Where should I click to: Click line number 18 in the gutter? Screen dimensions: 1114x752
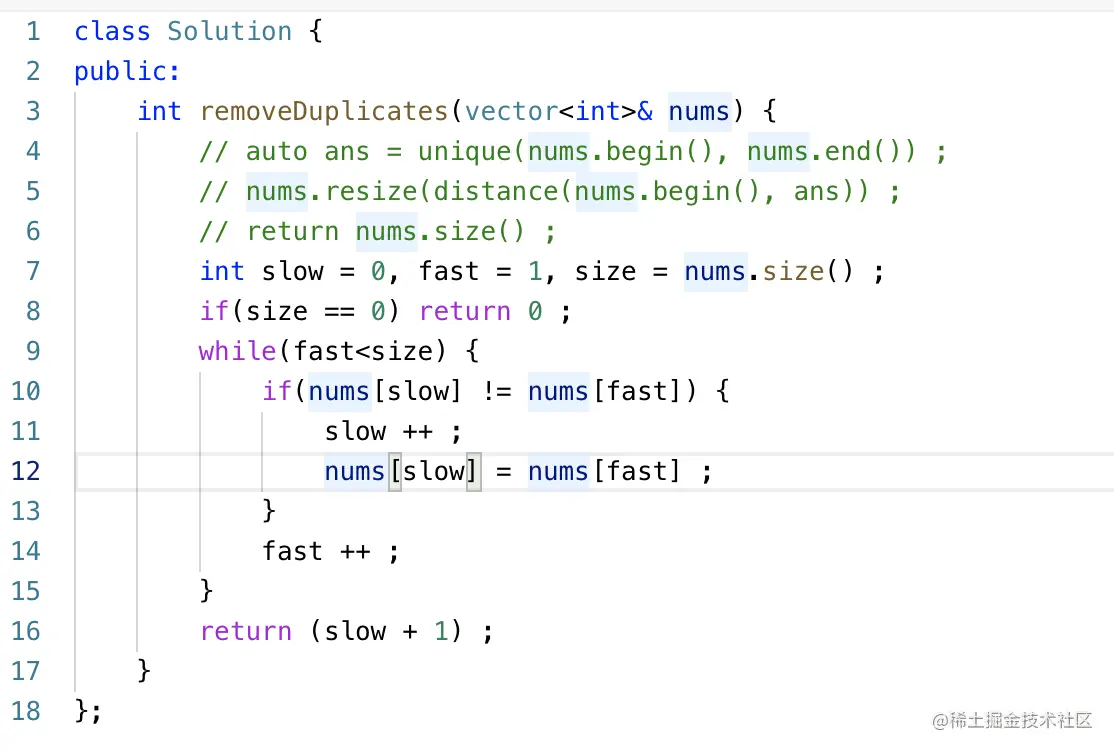click(26, 710)
